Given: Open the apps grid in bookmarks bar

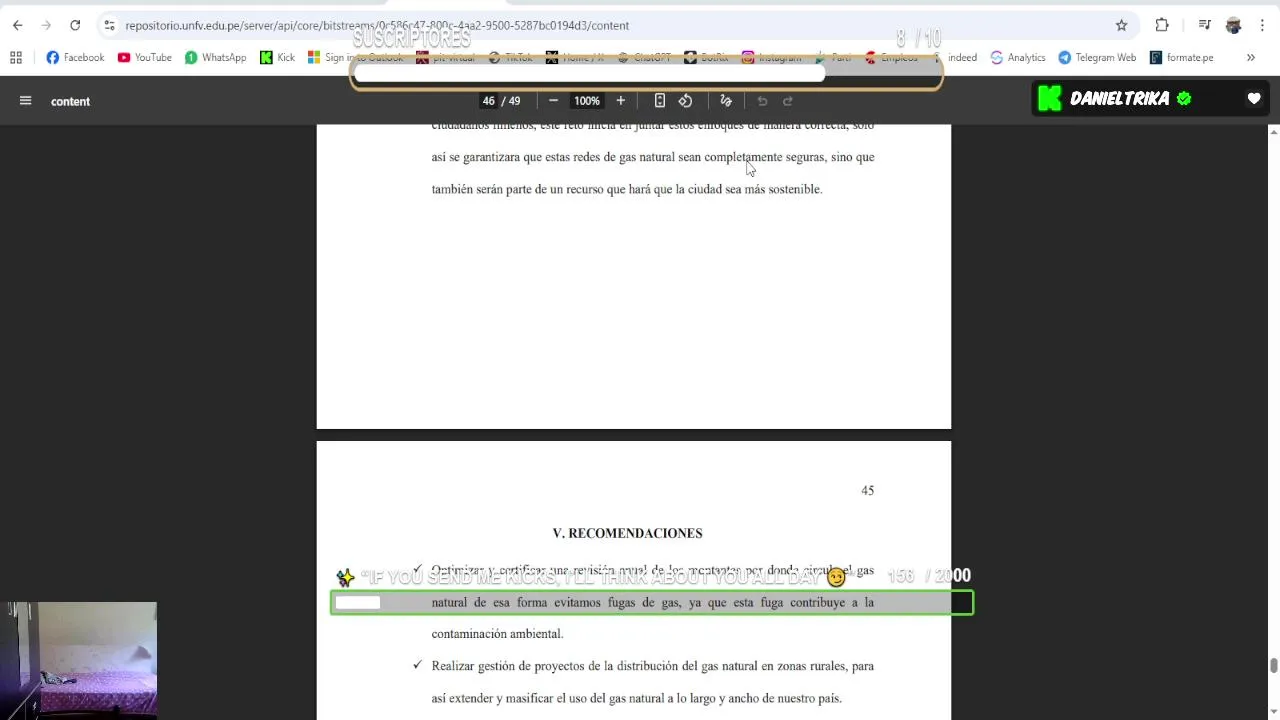Looking at the screenshot, I should point(16,57).
